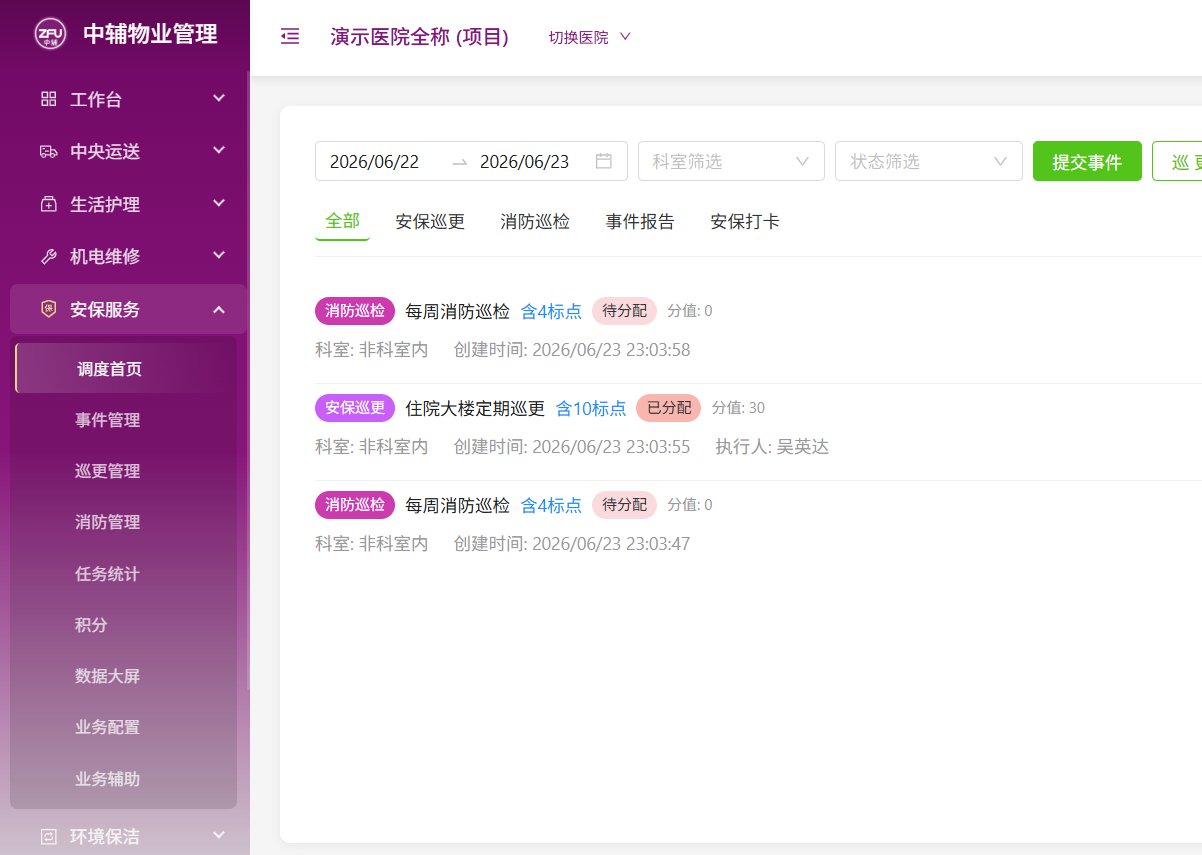The height and width of the screenshot is (855, 1202).
Task: Click the 安保服务 shield icon
Action: 48,309
